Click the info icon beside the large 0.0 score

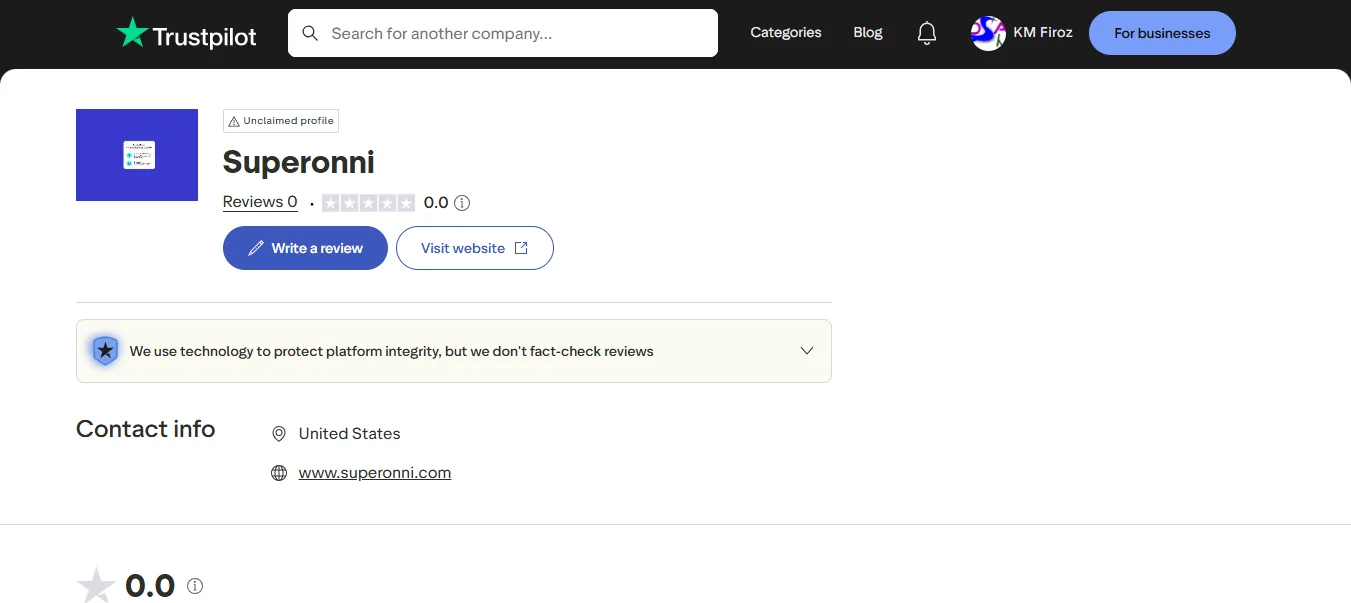[195, 586]
